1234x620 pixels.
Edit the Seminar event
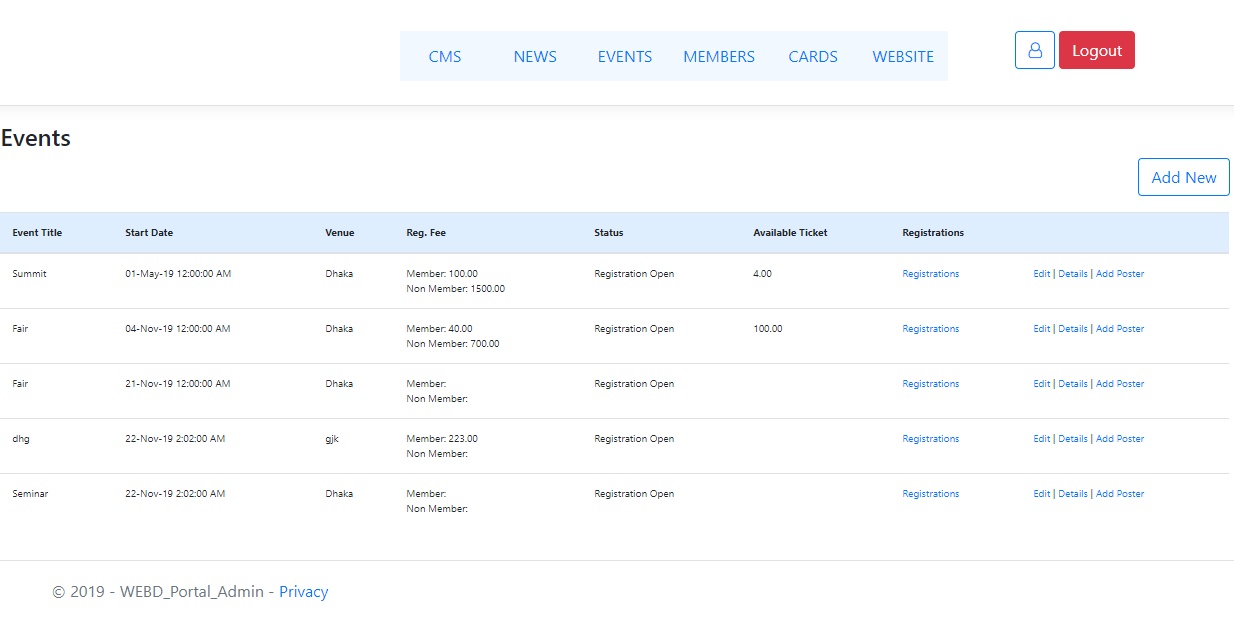coord(1042,494)
